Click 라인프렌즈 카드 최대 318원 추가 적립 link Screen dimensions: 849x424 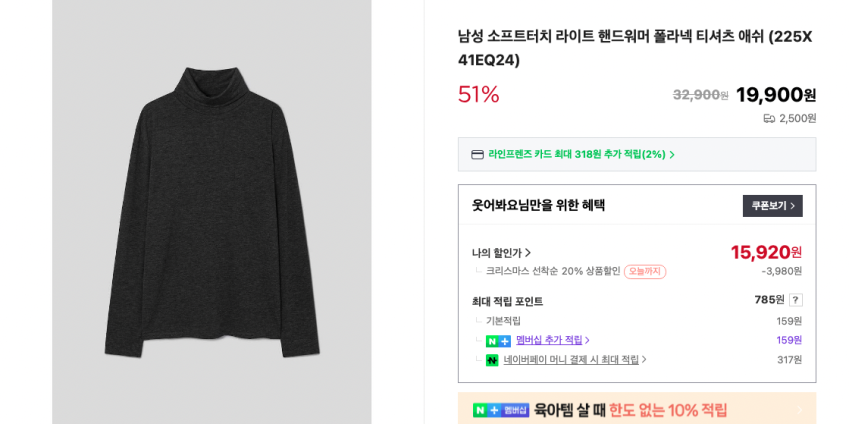click(577, 155)
